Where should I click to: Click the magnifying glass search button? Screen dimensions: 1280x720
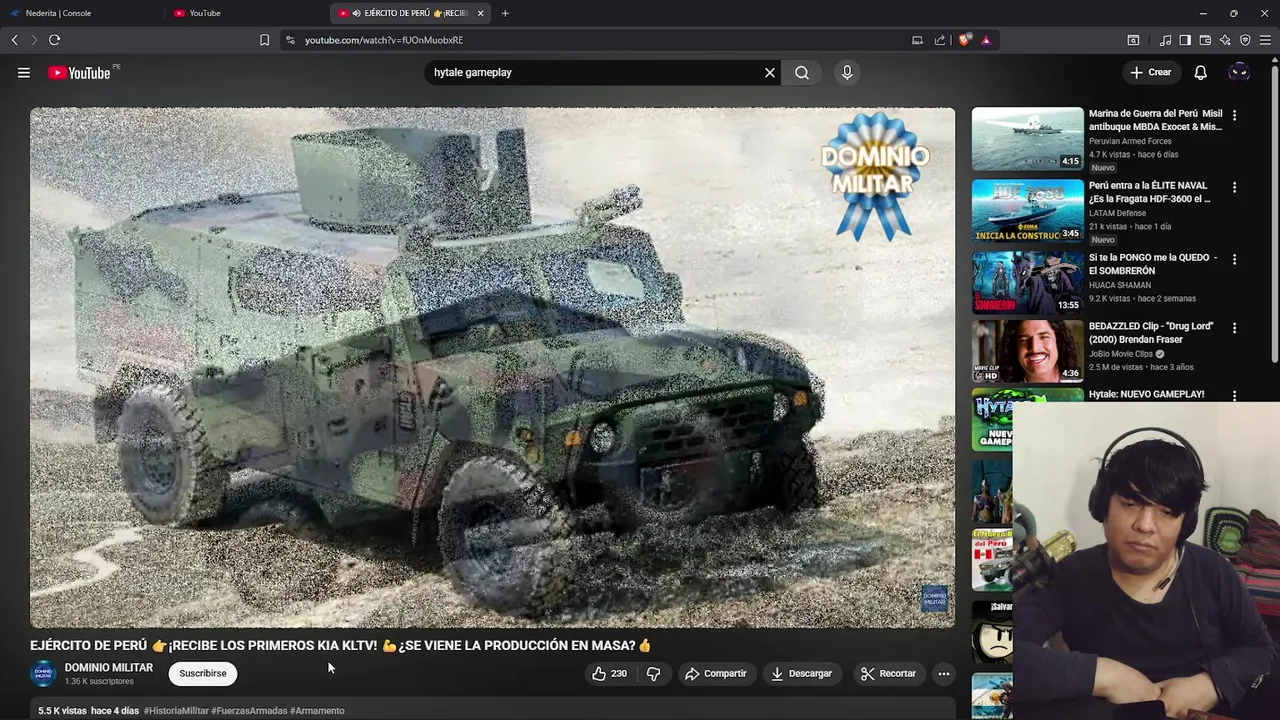pos(802,72)
